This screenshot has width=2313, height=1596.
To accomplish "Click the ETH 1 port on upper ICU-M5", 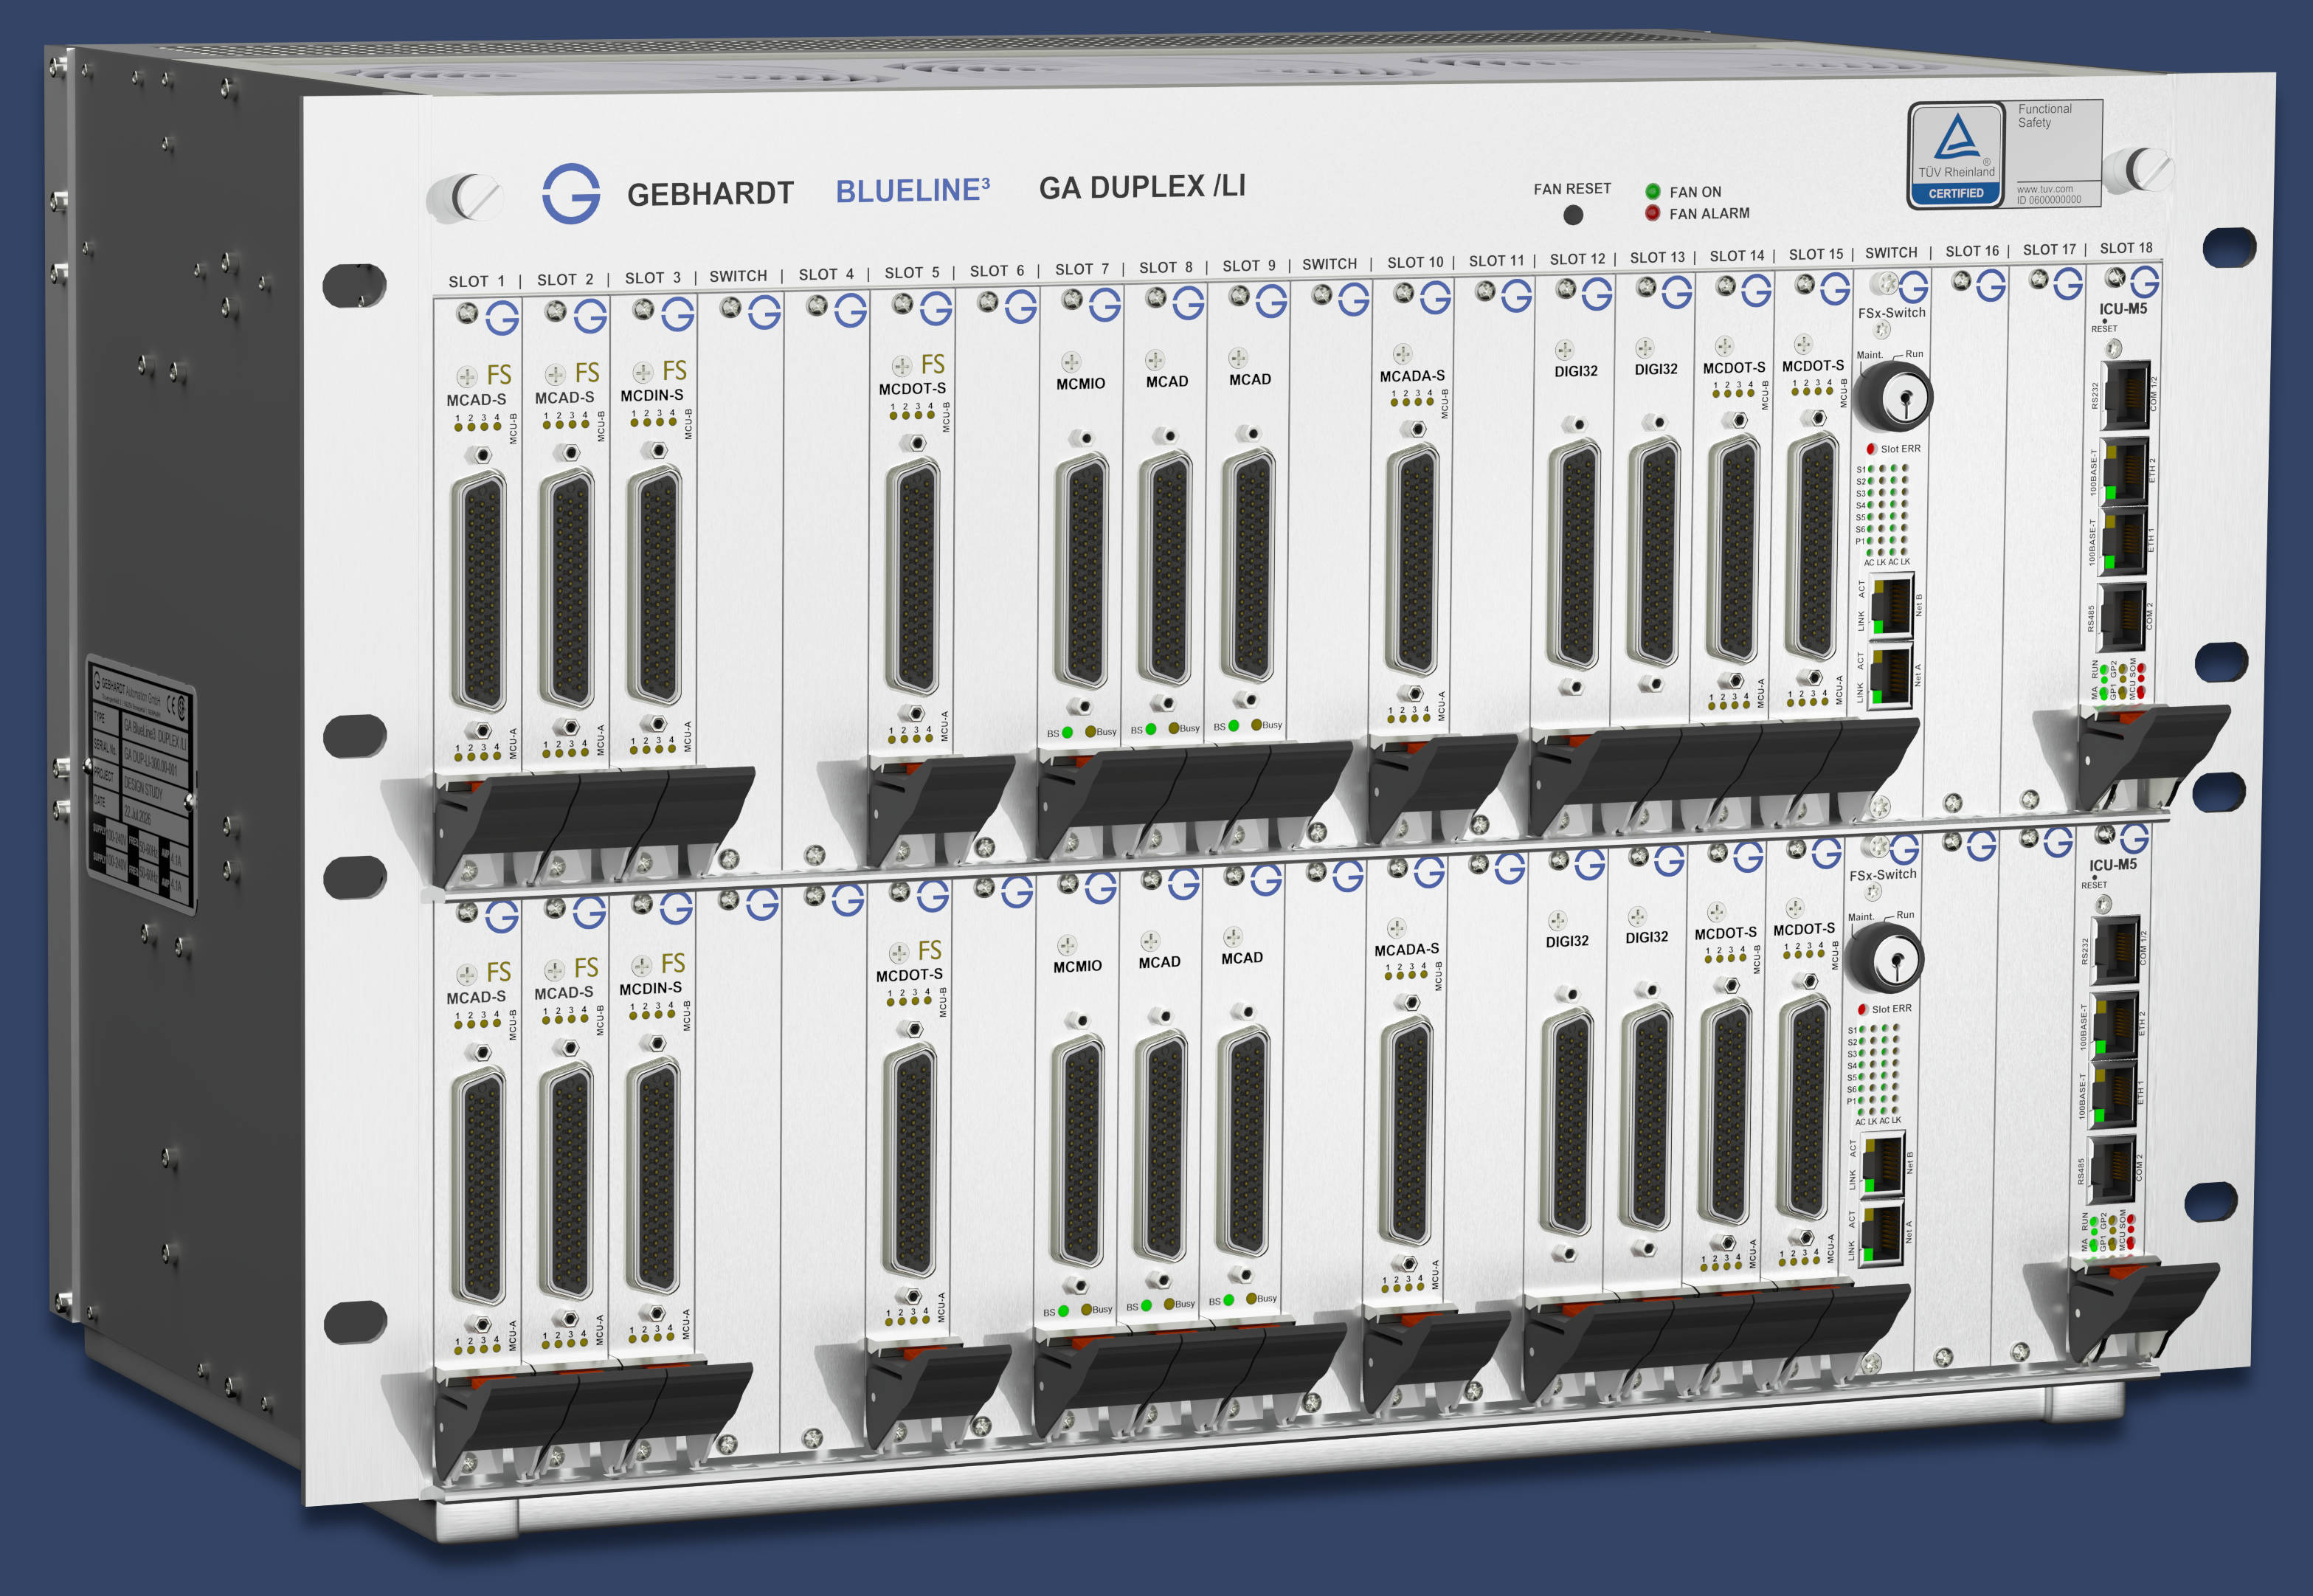I will point(2123,541).
